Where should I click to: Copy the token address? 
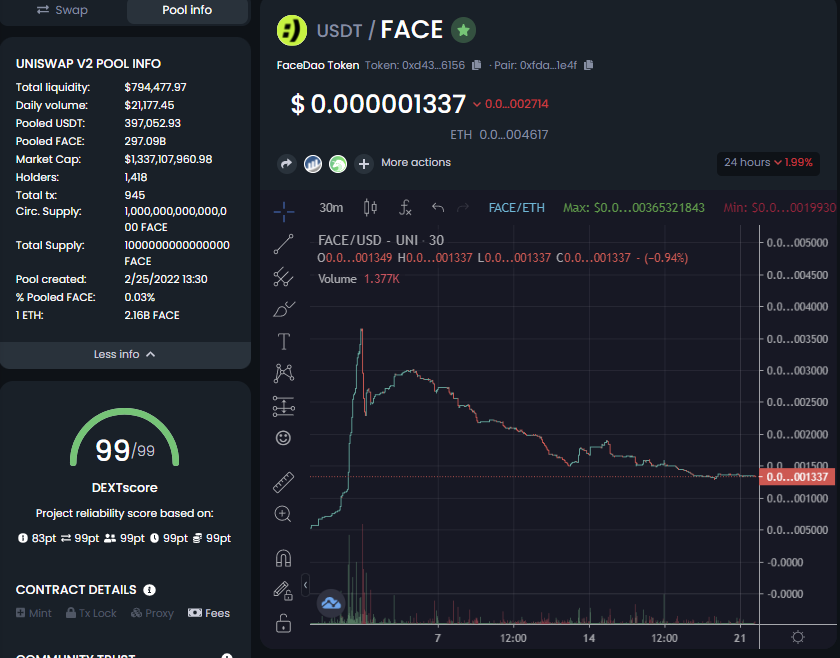(476, 65)
